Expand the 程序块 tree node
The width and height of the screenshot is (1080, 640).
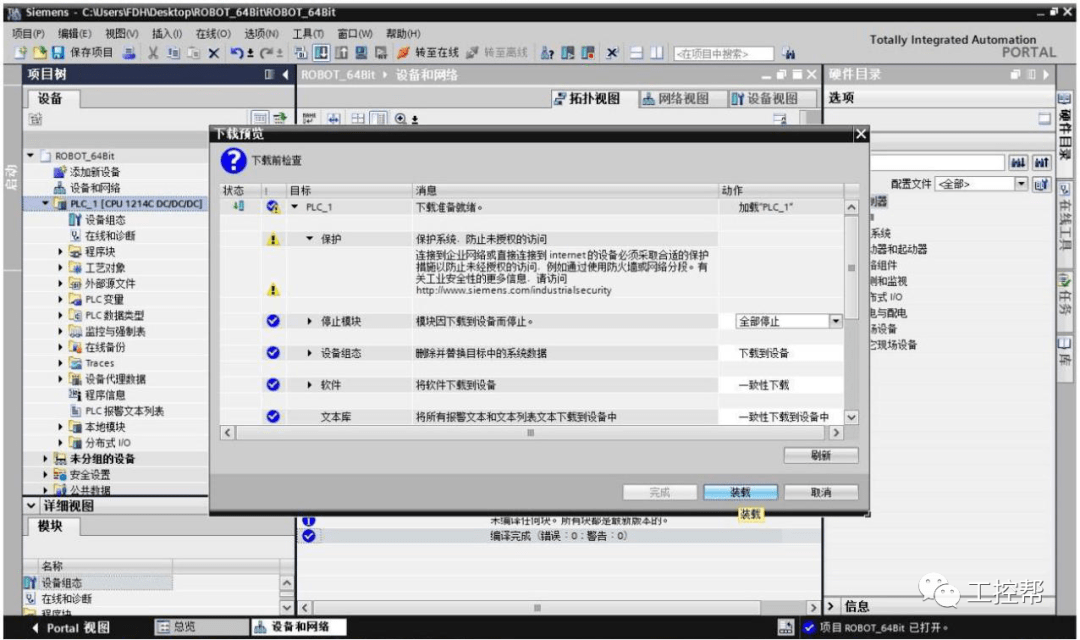coord(61,251)
